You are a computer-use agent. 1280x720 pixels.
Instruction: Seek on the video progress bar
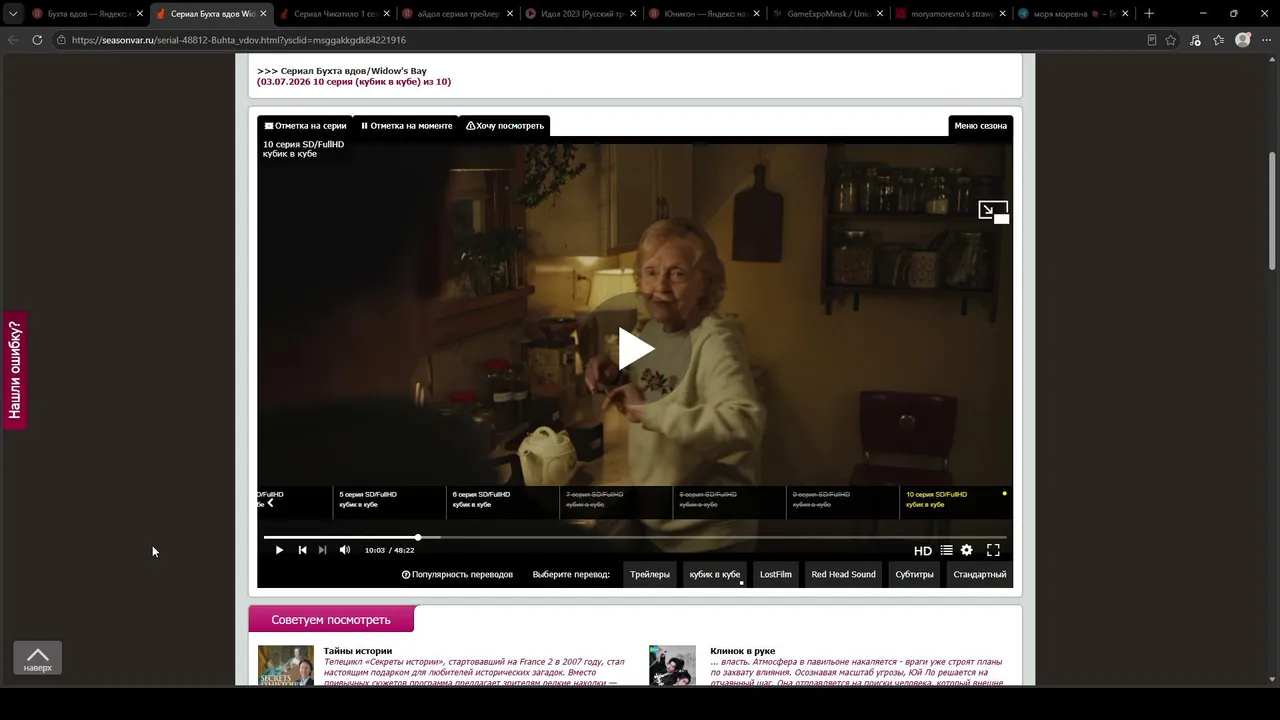point(634,538)
